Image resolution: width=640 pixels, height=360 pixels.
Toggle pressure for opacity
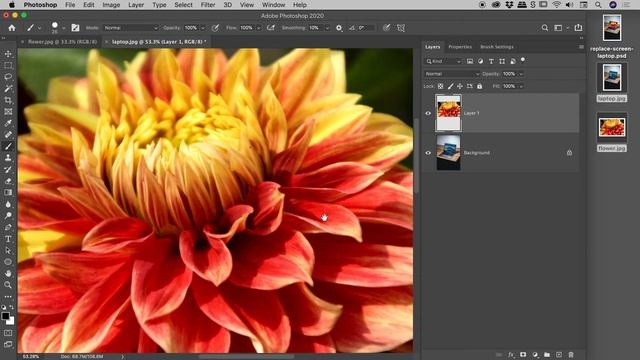[215, 28]
